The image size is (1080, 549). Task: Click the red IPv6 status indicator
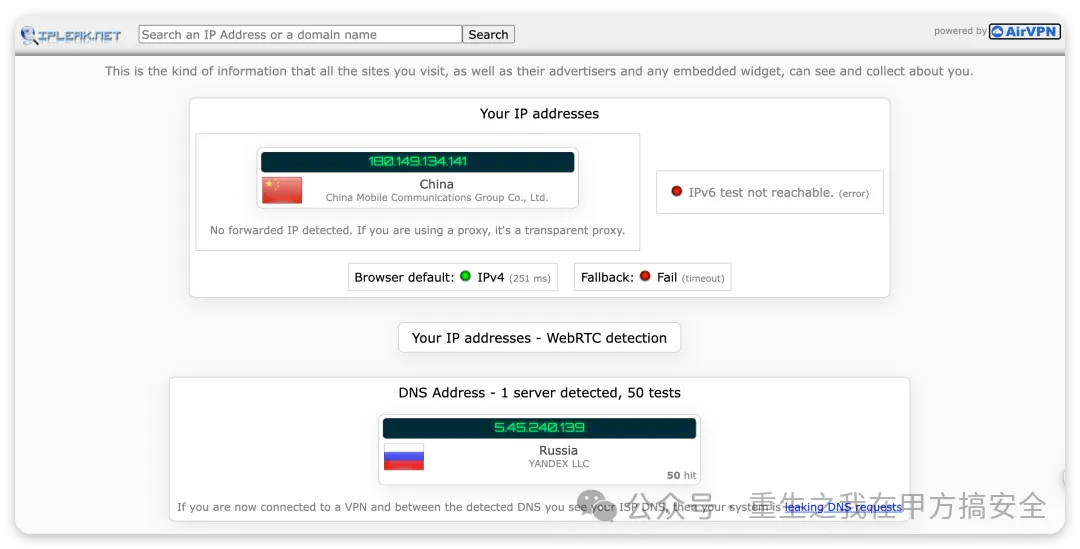[677, 192]
